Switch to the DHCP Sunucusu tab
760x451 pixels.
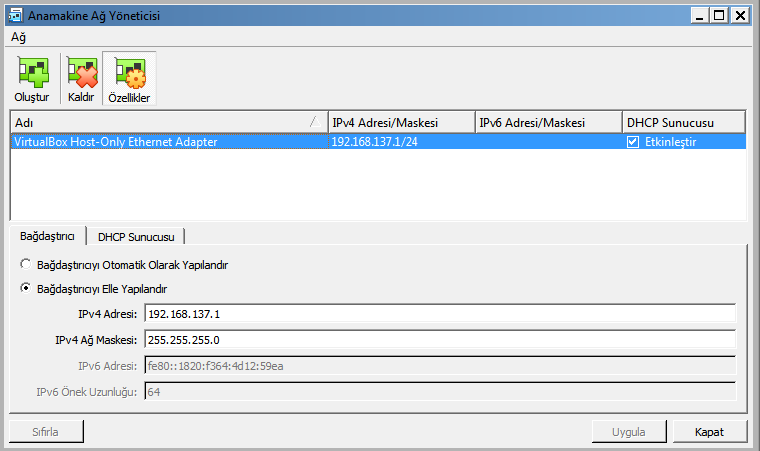pyautogui.click(x=136, y=237)
